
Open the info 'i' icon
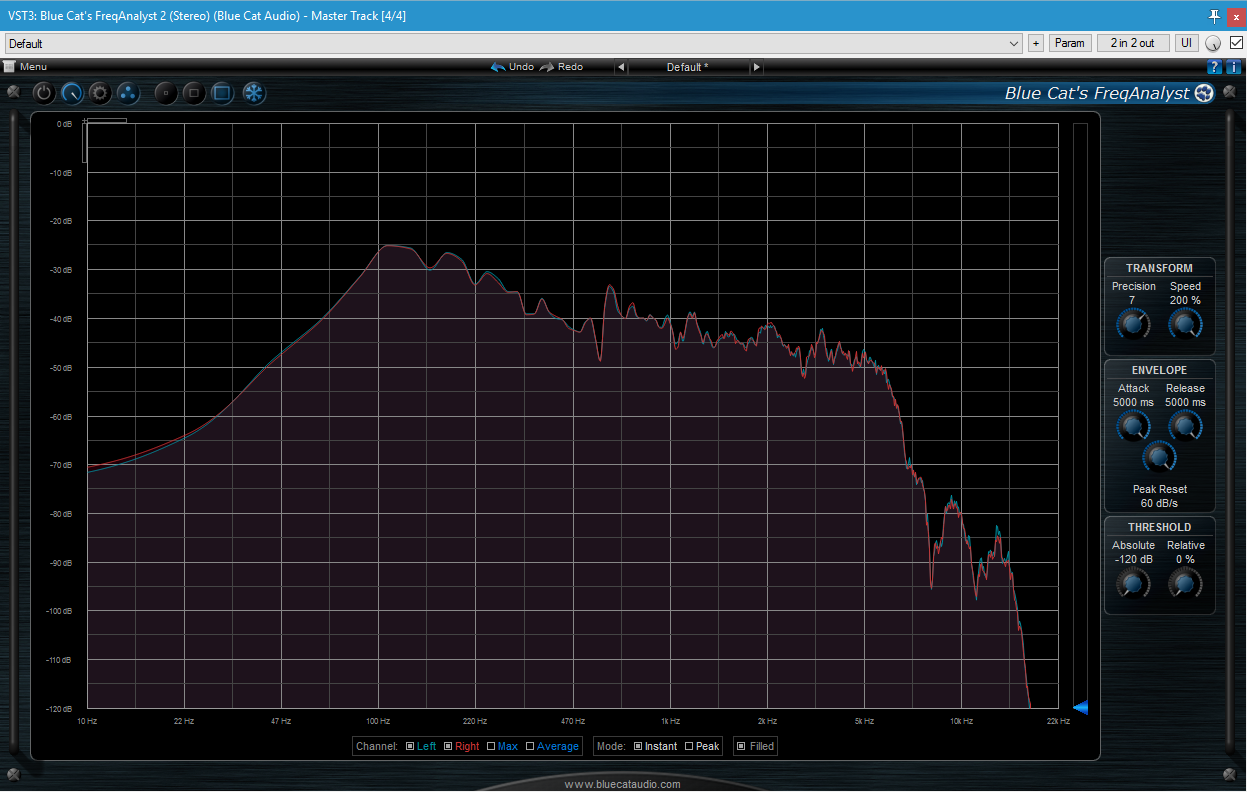(1233, 67)
